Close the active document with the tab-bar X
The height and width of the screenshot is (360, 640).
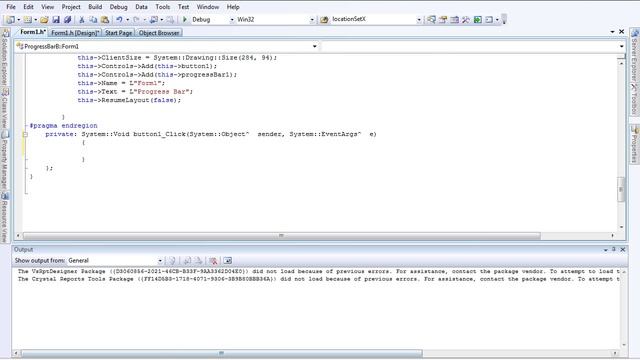pos(621,32)
